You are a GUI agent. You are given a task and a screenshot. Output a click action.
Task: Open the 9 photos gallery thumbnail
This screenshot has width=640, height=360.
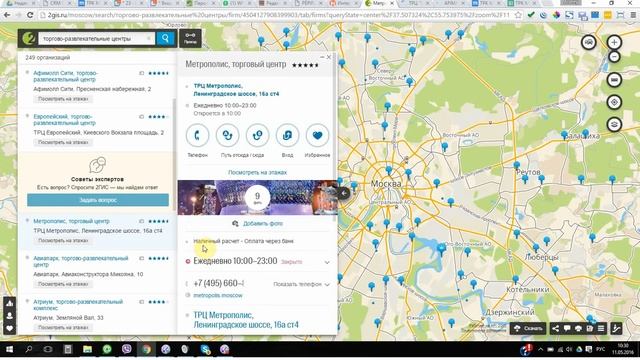[257, 198]
